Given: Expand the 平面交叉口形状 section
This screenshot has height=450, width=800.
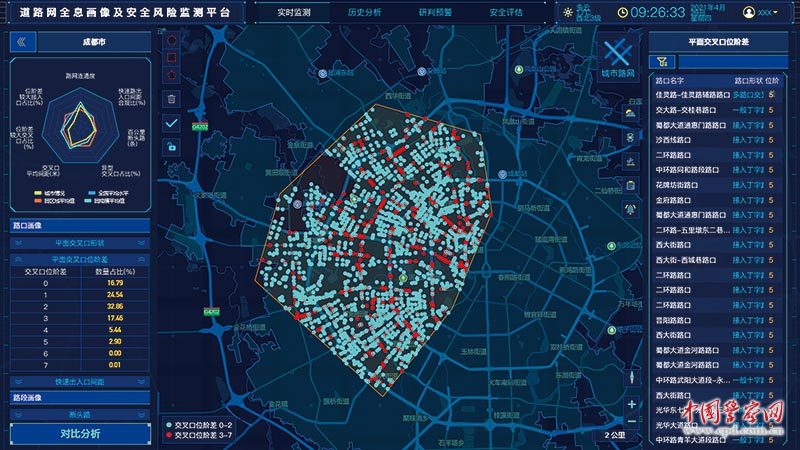Looking at the screenshot, I should pos(80,243).
